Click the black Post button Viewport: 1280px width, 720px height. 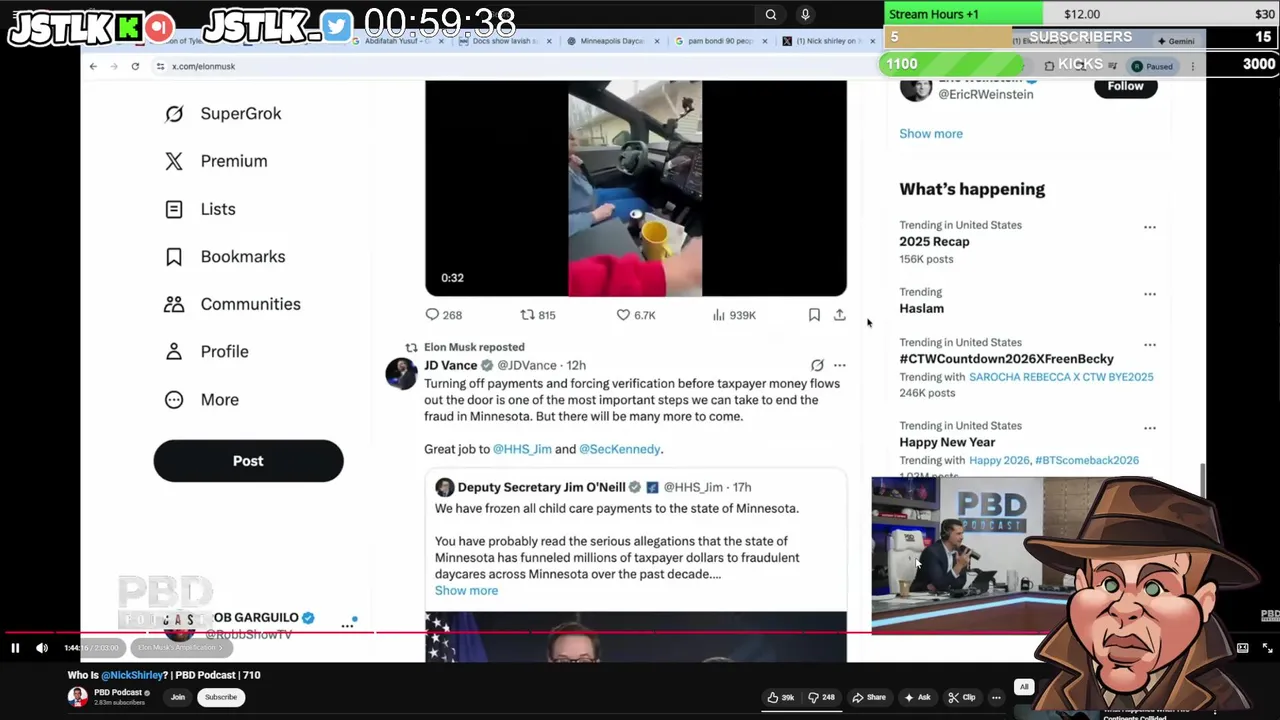[x=248, y=461]
